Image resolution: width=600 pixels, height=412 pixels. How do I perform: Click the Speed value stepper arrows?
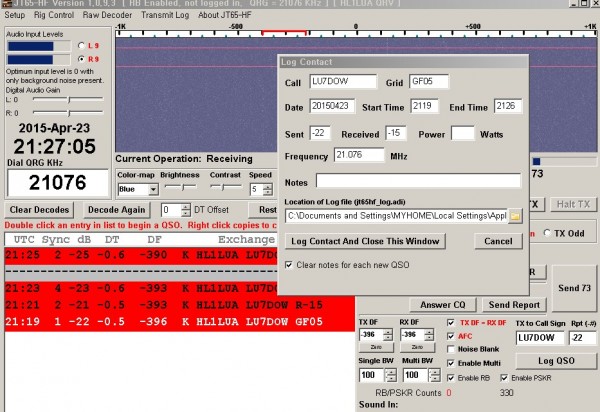tap(268, 189)
